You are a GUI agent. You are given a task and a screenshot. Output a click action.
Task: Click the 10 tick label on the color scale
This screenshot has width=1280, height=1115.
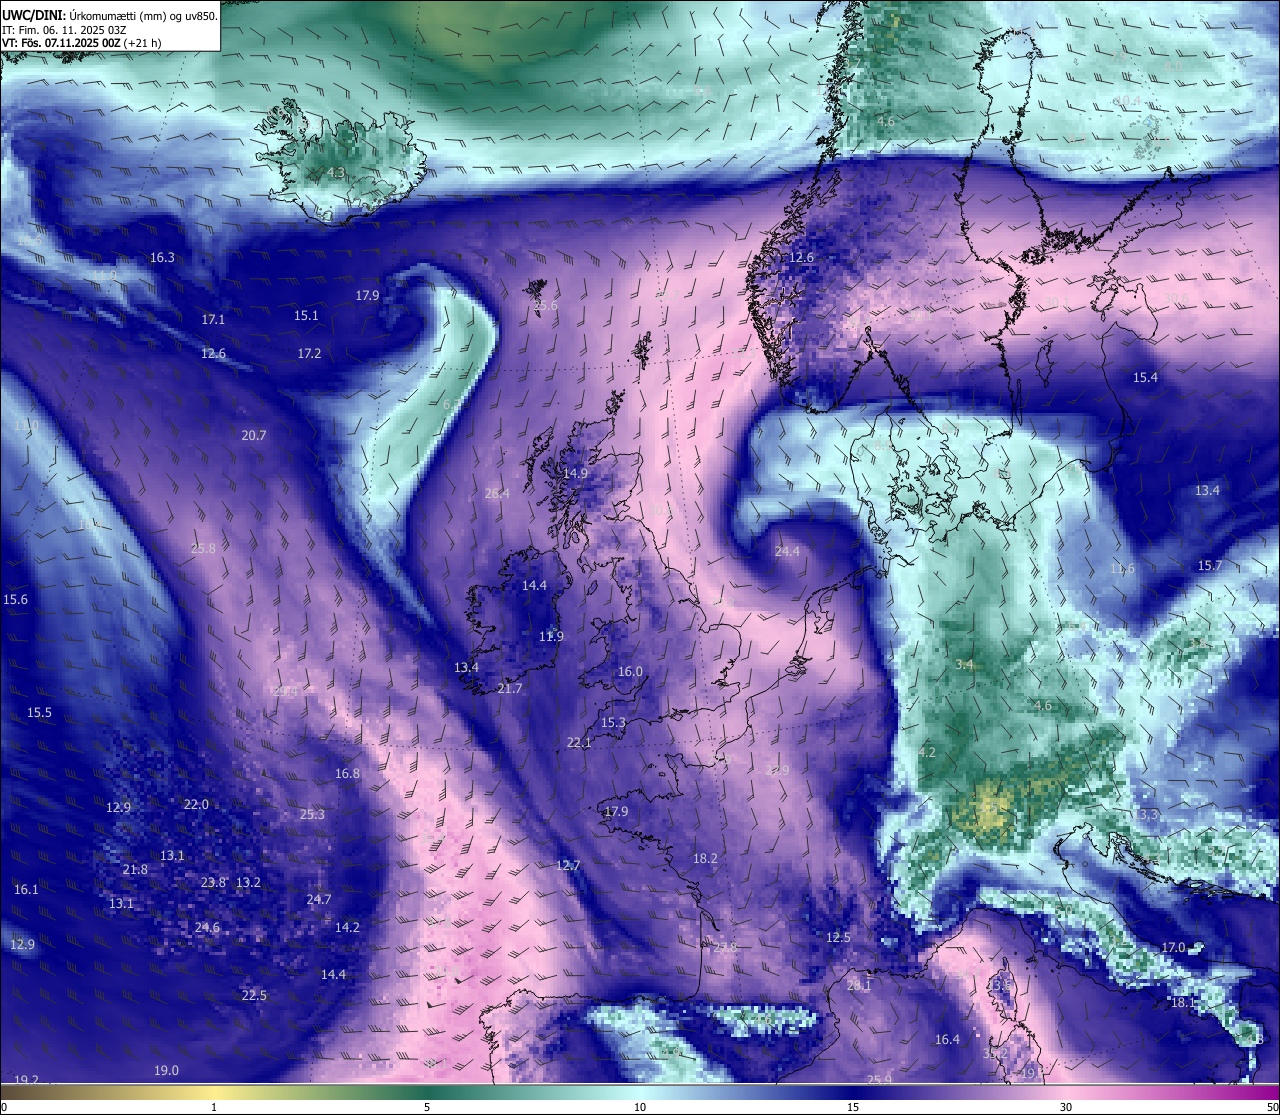pos(640,1107)
